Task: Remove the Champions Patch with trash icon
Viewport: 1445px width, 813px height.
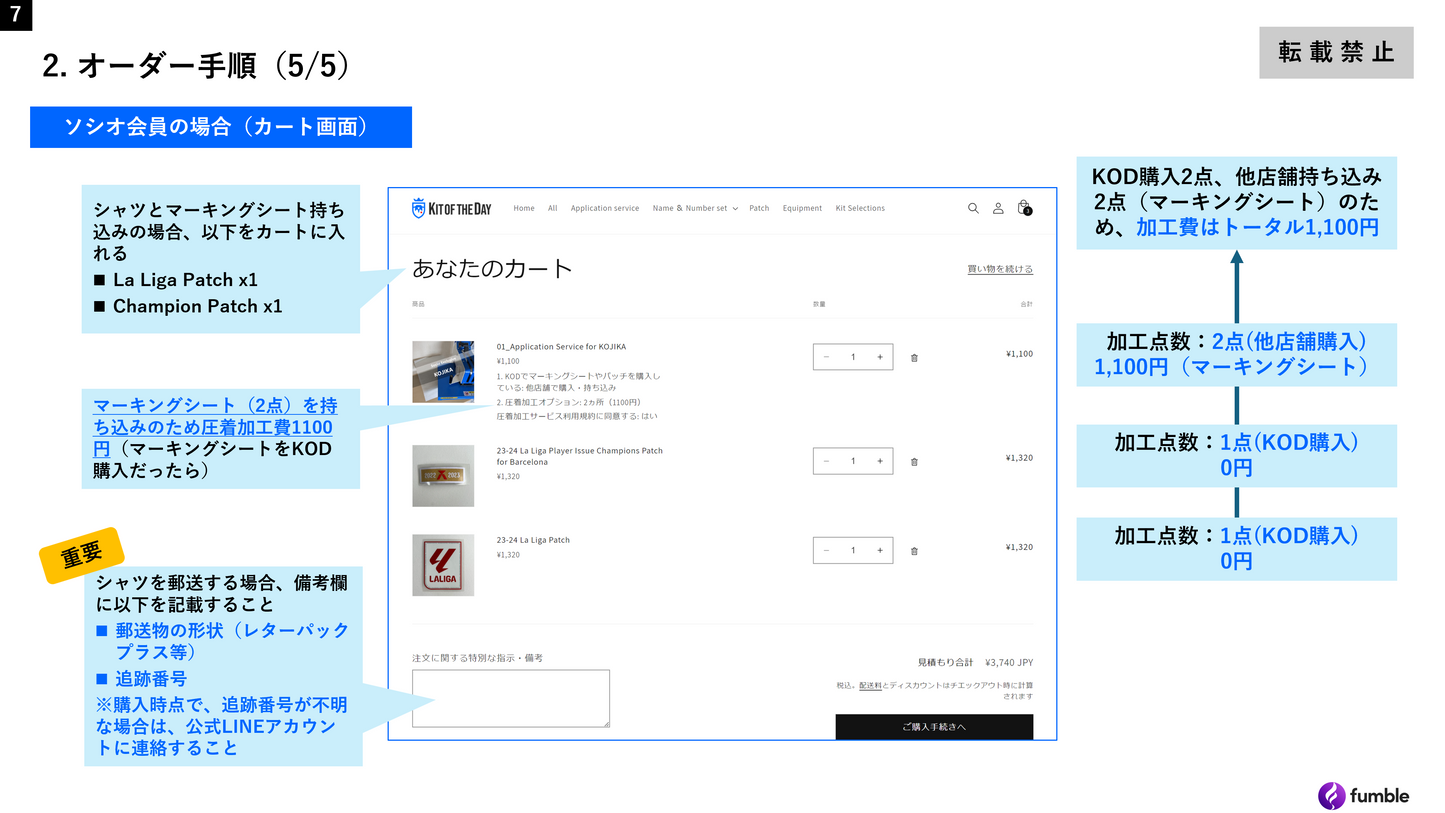Action: 914,461
